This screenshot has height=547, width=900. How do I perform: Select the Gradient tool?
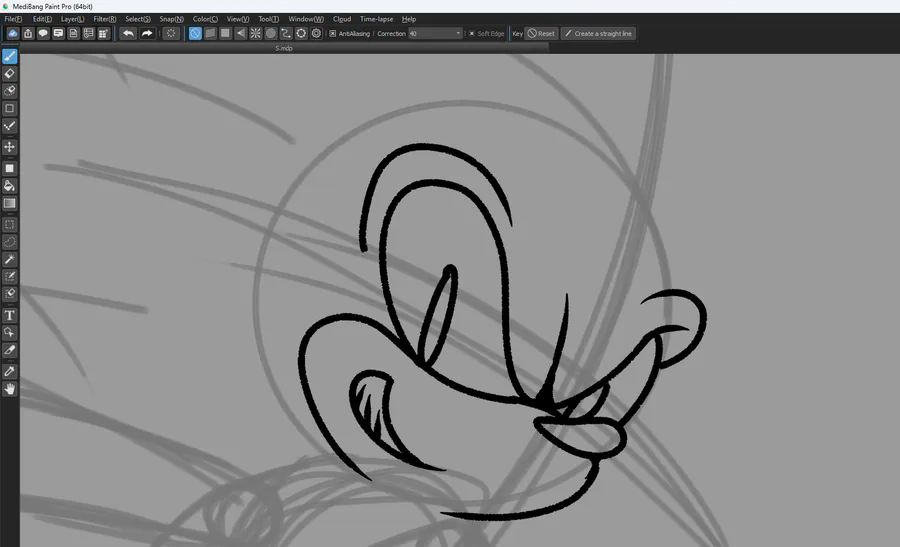10,203
